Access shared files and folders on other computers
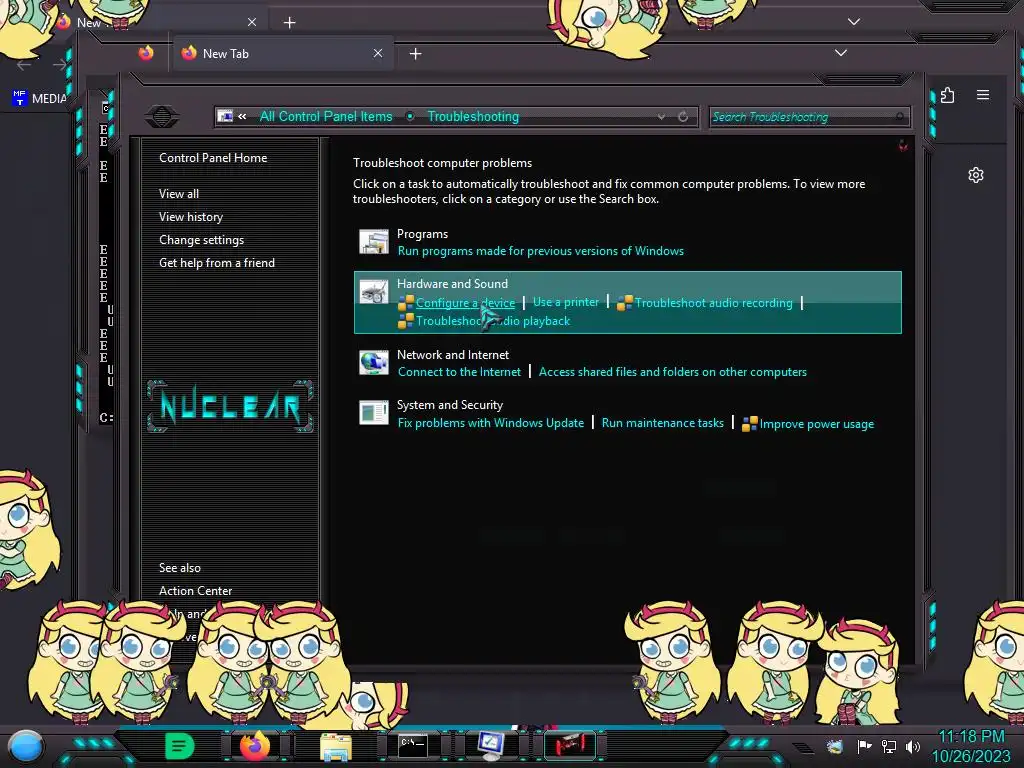Image resolution: width=1024 pixels, height=768 pixels. (x=673, y=372)
